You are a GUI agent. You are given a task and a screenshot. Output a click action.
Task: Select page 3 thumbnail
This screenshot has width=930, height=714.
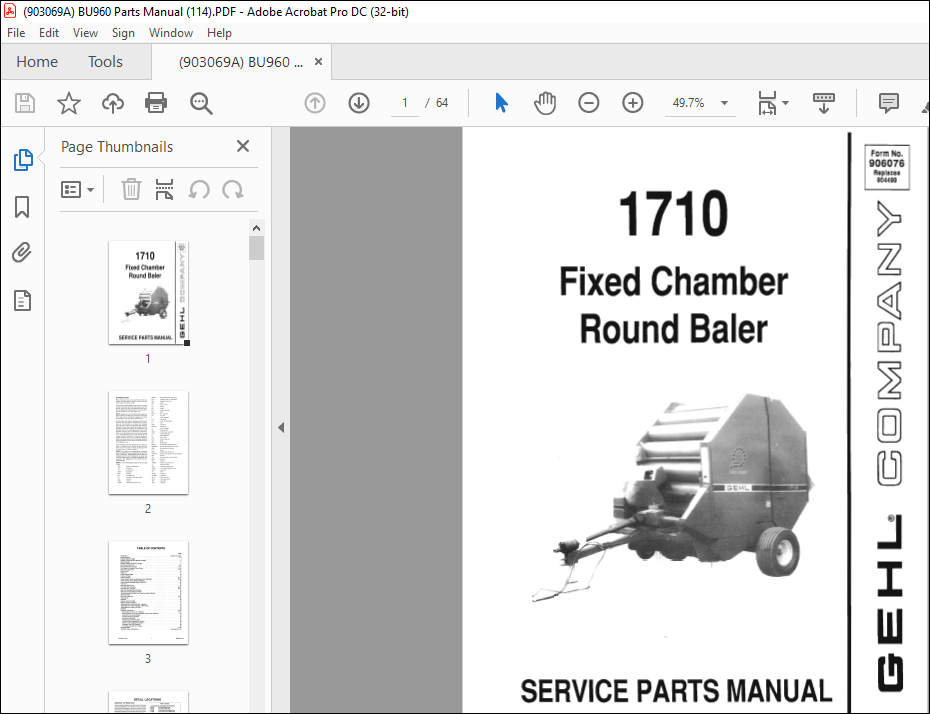[148, 592]
